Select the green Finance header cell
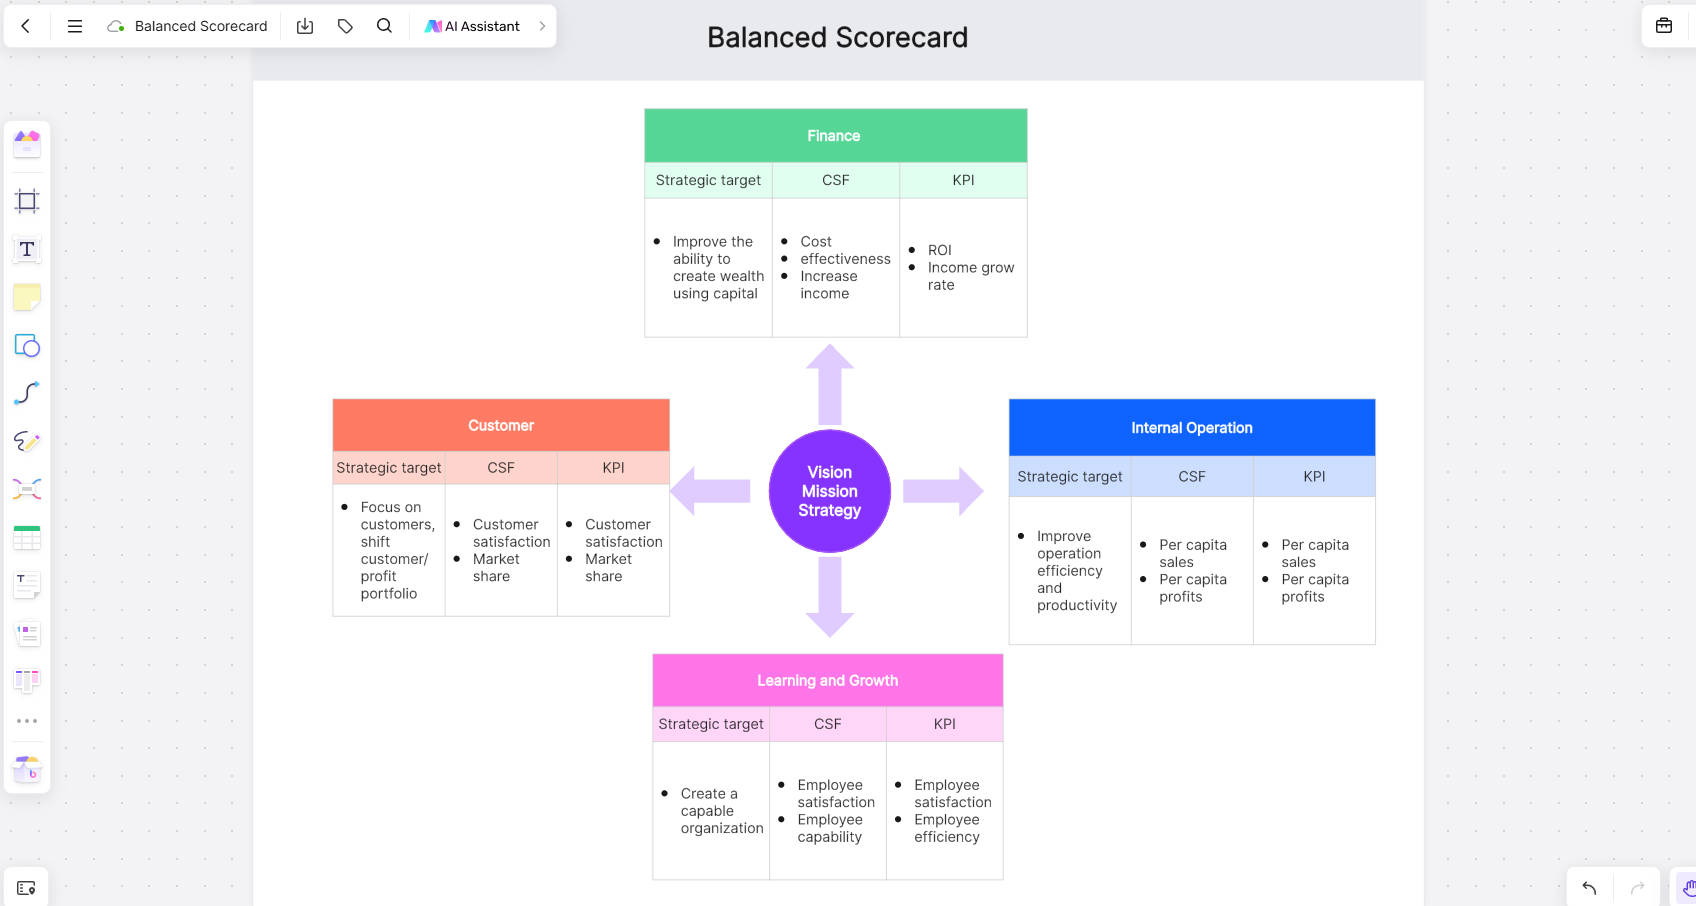 (x=836, y=136)
